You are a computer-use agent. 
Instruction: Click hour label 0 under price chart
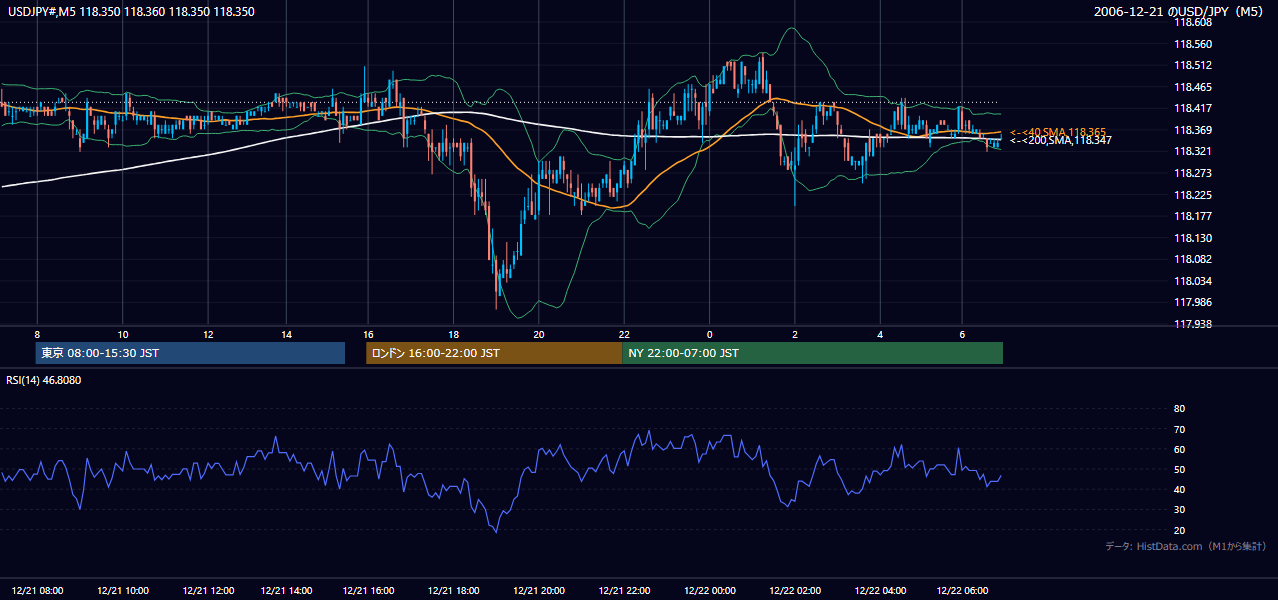709,334
